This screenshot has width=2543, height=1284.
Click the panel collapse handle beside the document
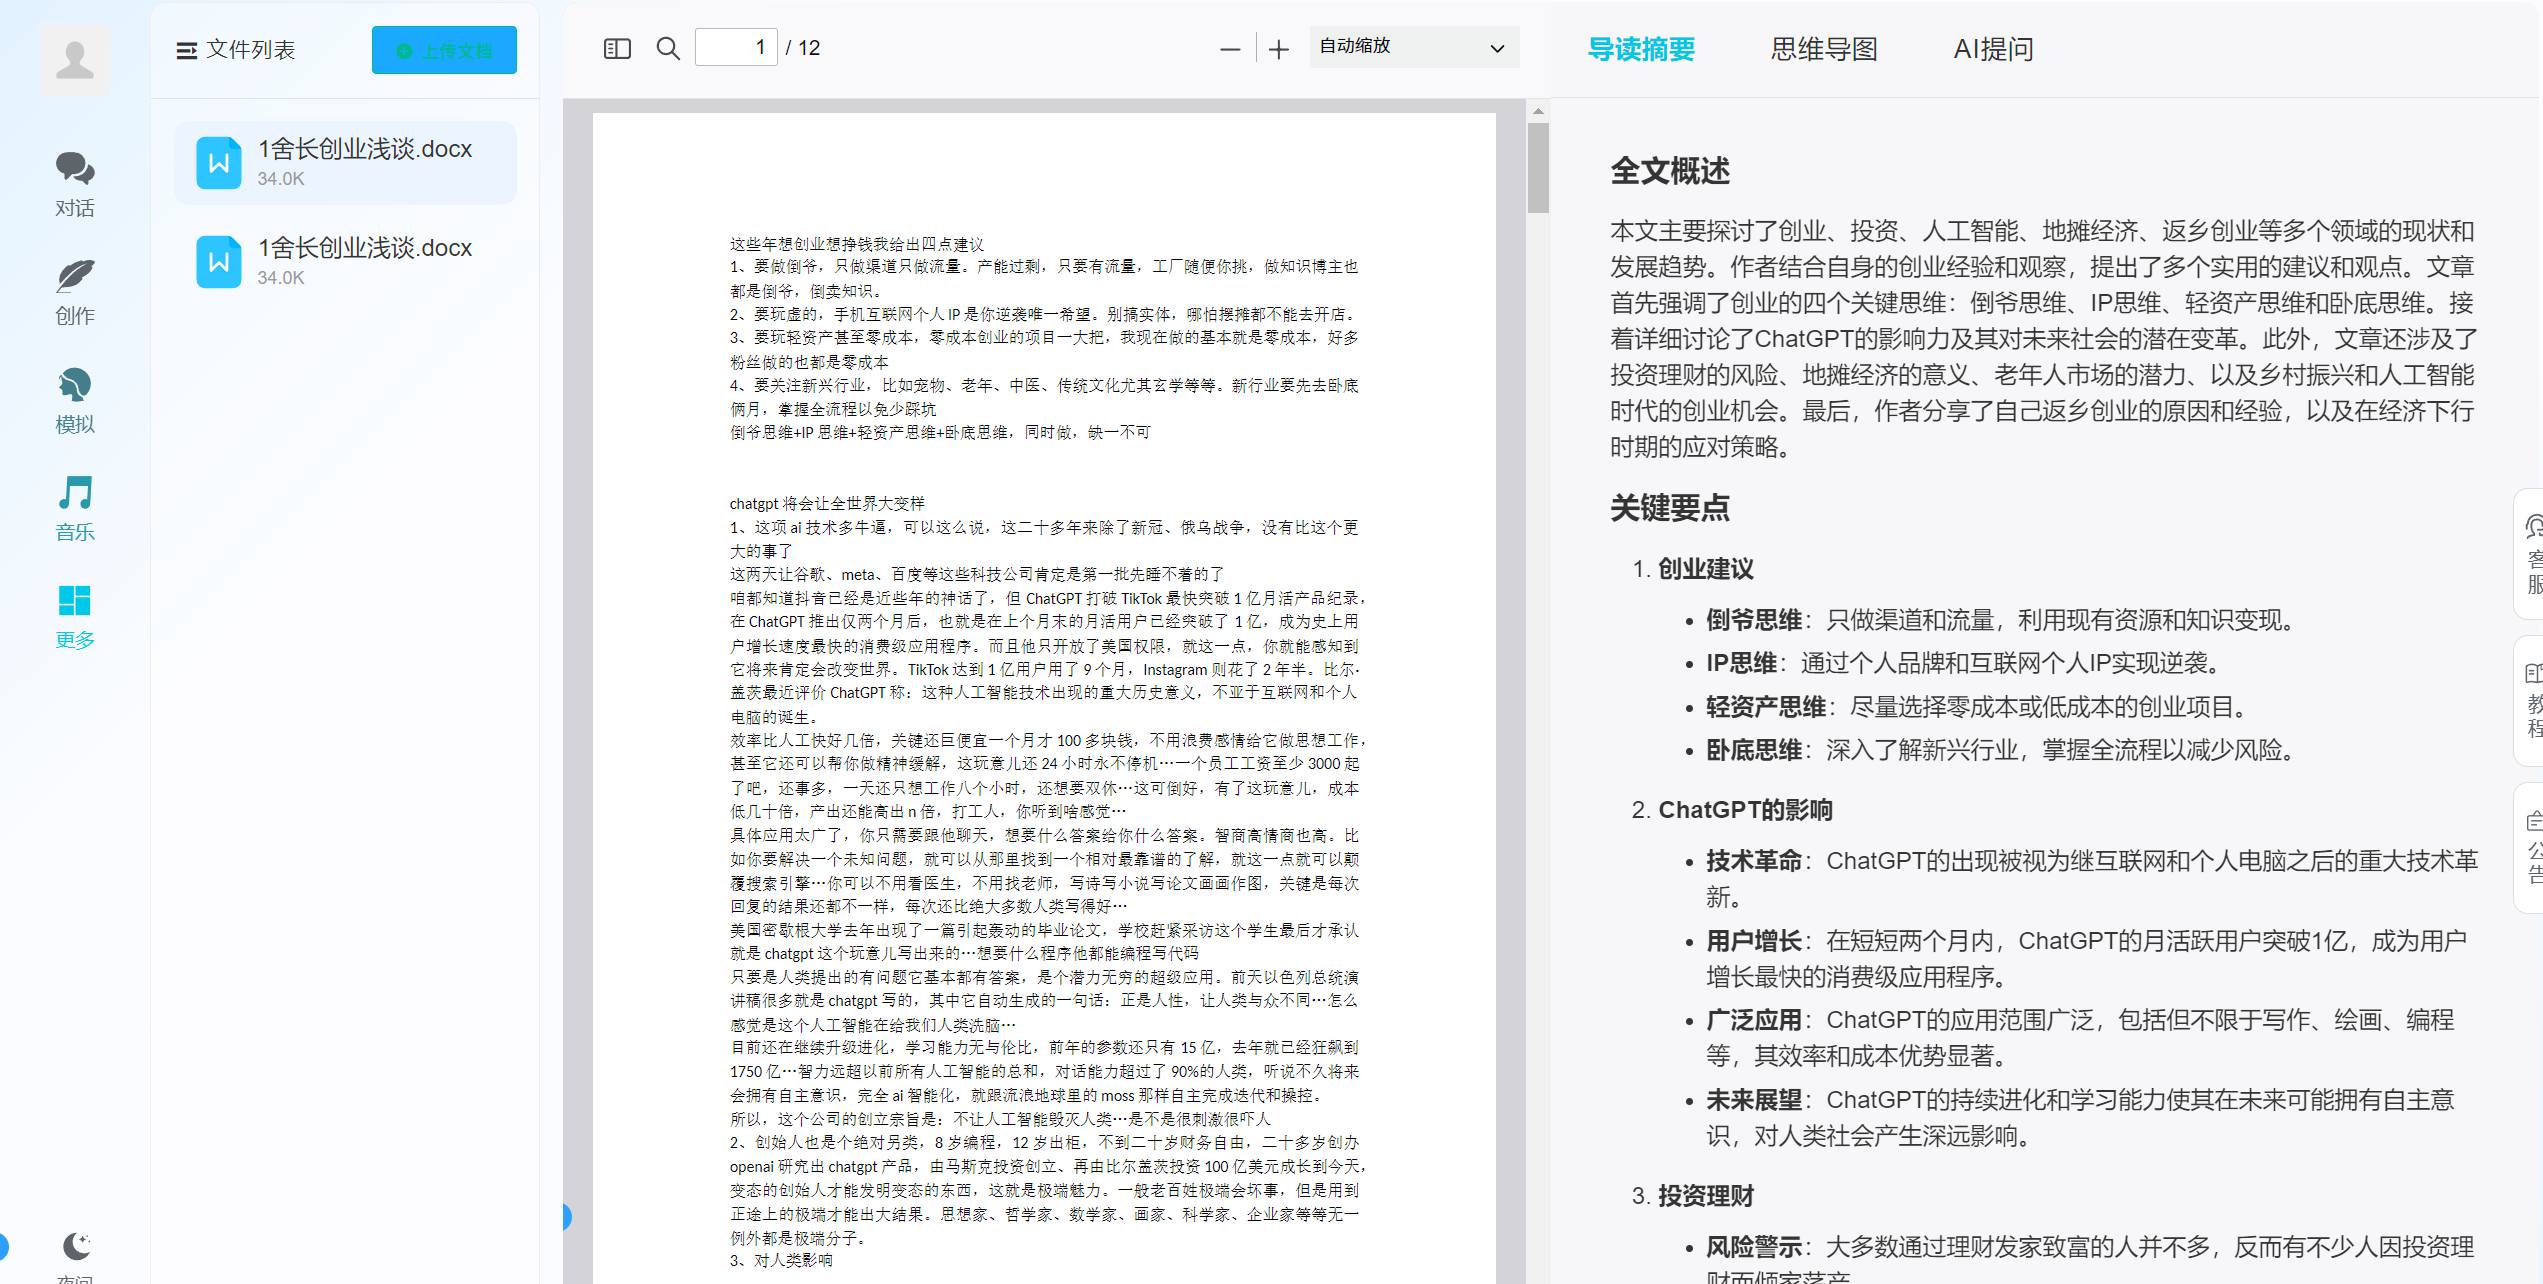(566, 1217)
